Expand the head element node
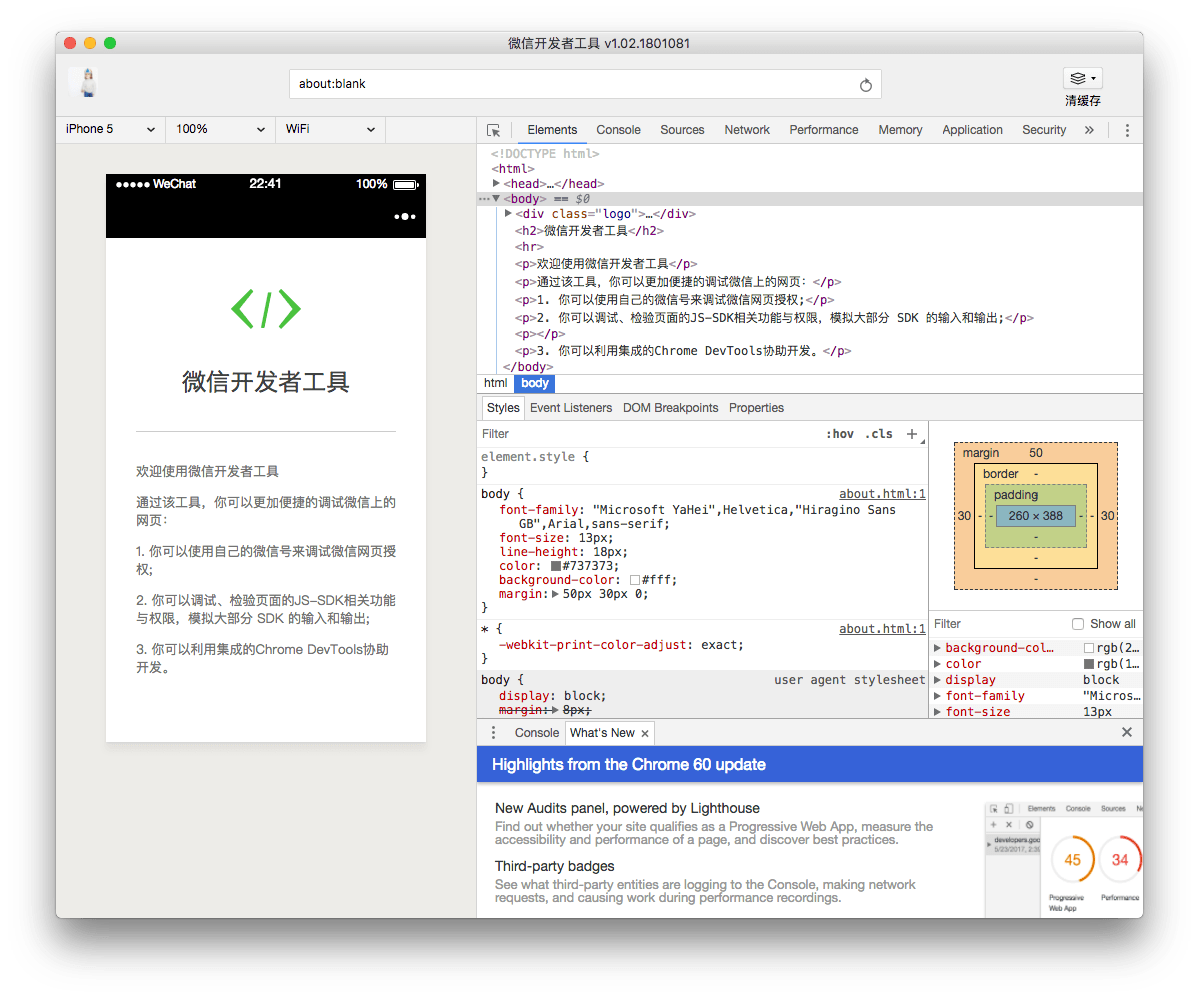This screenshot has height=998, width=1199. [x=496, y=184]
